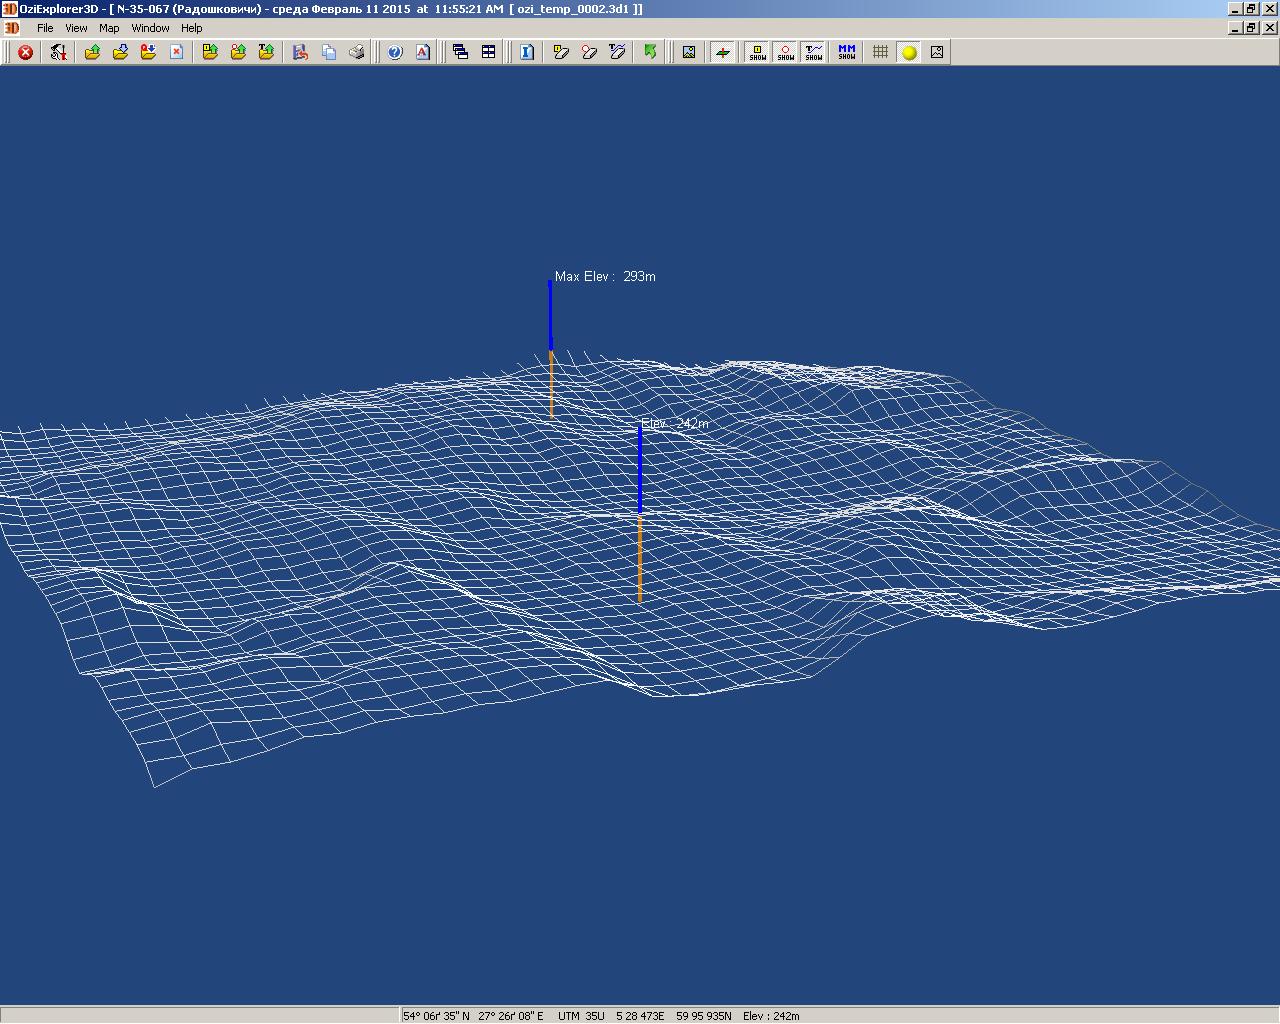Toggle the Show waypoints button
The height and width of the screenshot is (1024, 1280).
tap(758, 52)
